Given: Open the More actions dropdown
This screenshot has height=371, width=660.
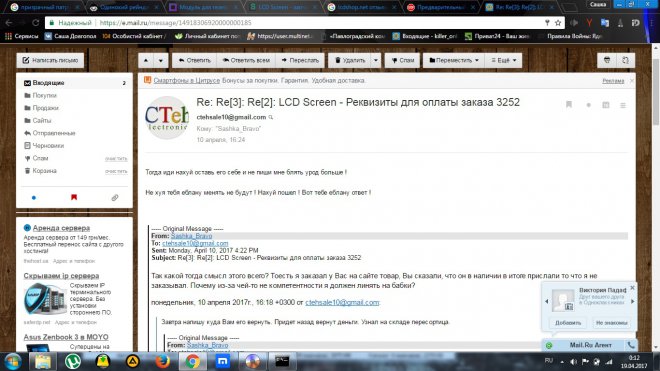Looking at the screenshot, I should point(503,60).
